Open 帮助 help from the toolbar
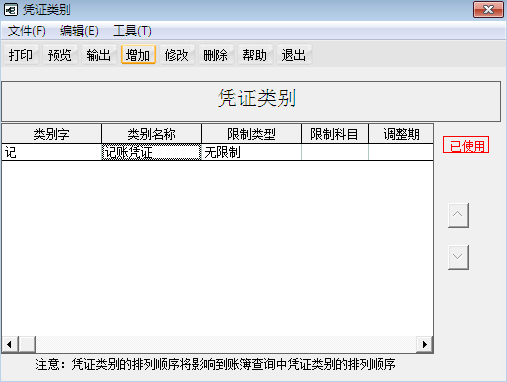The height and width of the screenshot is (382, 507). 255,55
